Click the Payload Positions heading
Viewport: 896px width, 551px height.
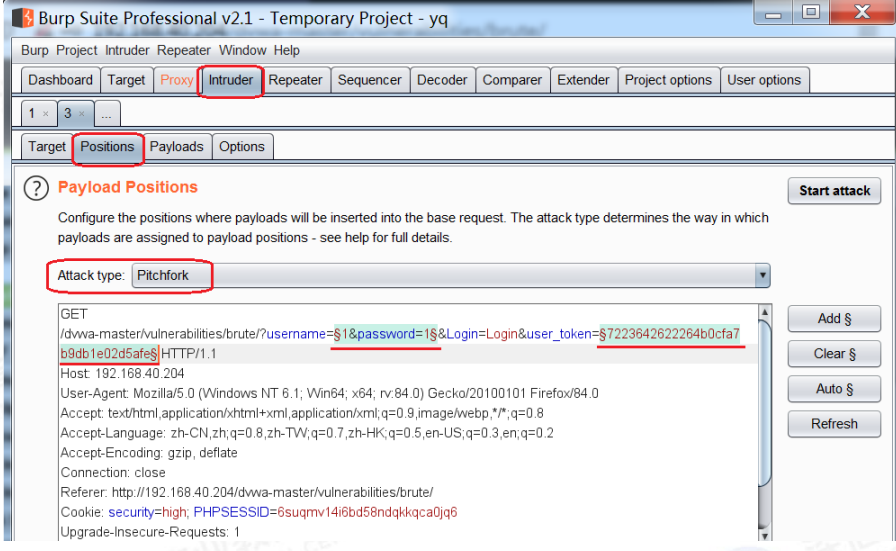pyautogui.click(x=127, y=187)
